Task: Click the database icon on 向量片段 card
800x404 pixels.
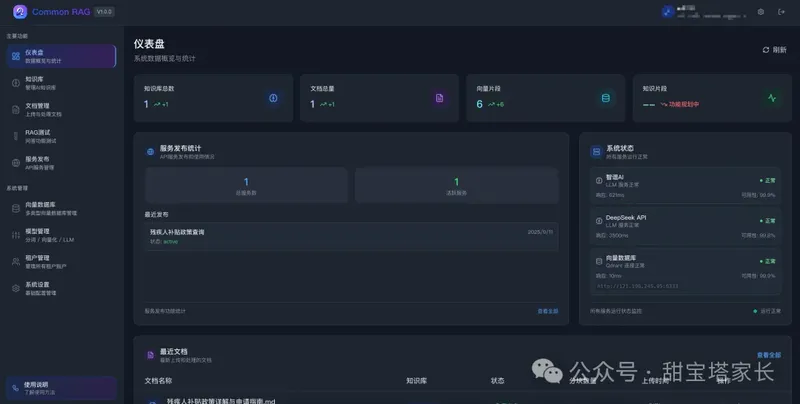Action: point(606,98)
